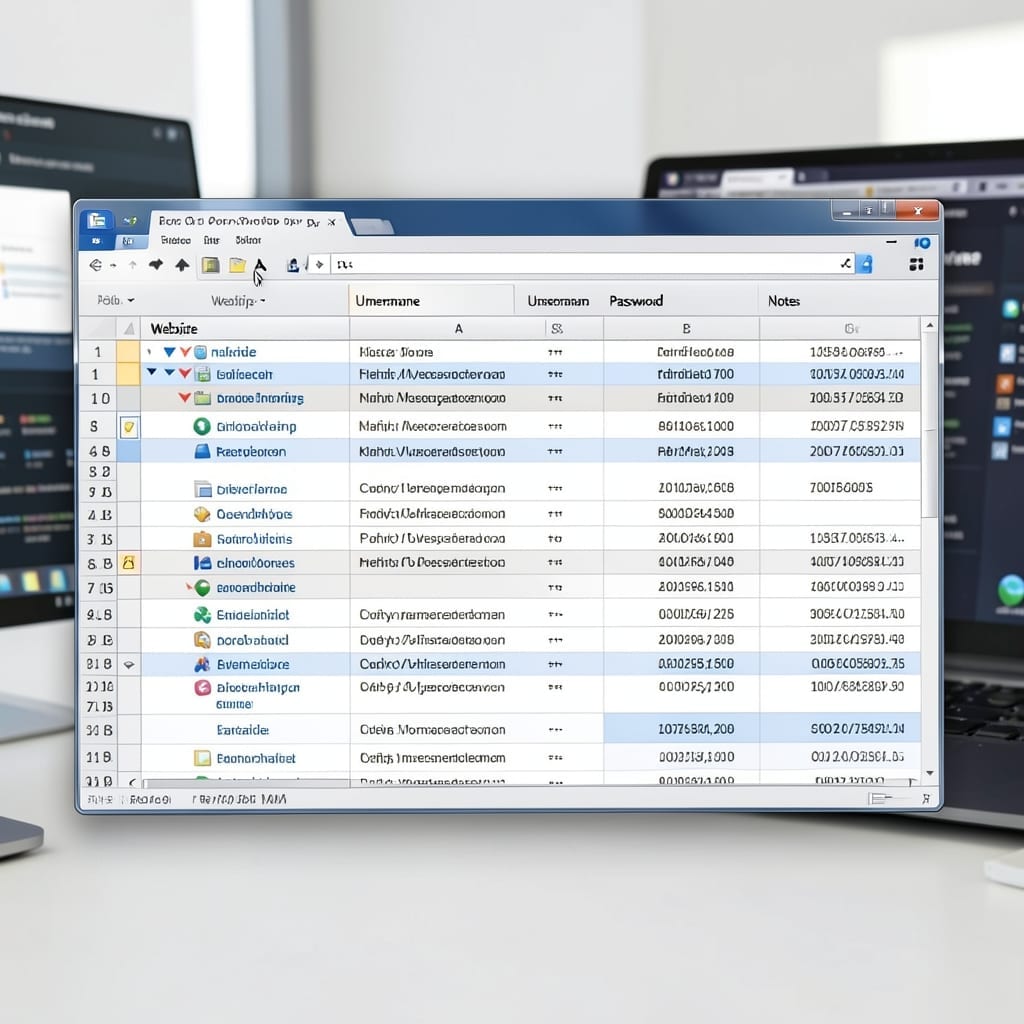
Task: Click the back arrow in the toolbar
Action: pos(95,265)
